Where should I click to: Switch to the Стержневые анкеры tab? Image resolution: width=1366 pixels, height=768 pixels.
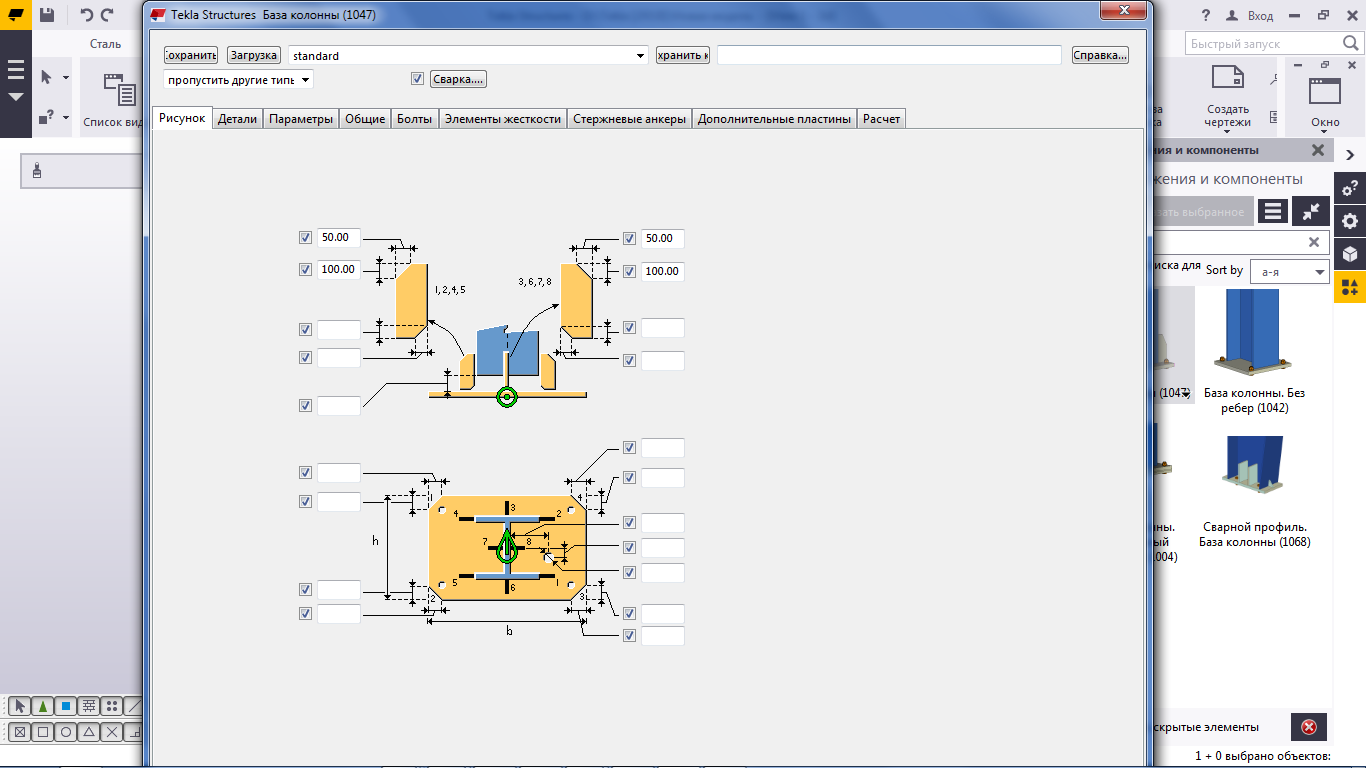click(630, 119)
